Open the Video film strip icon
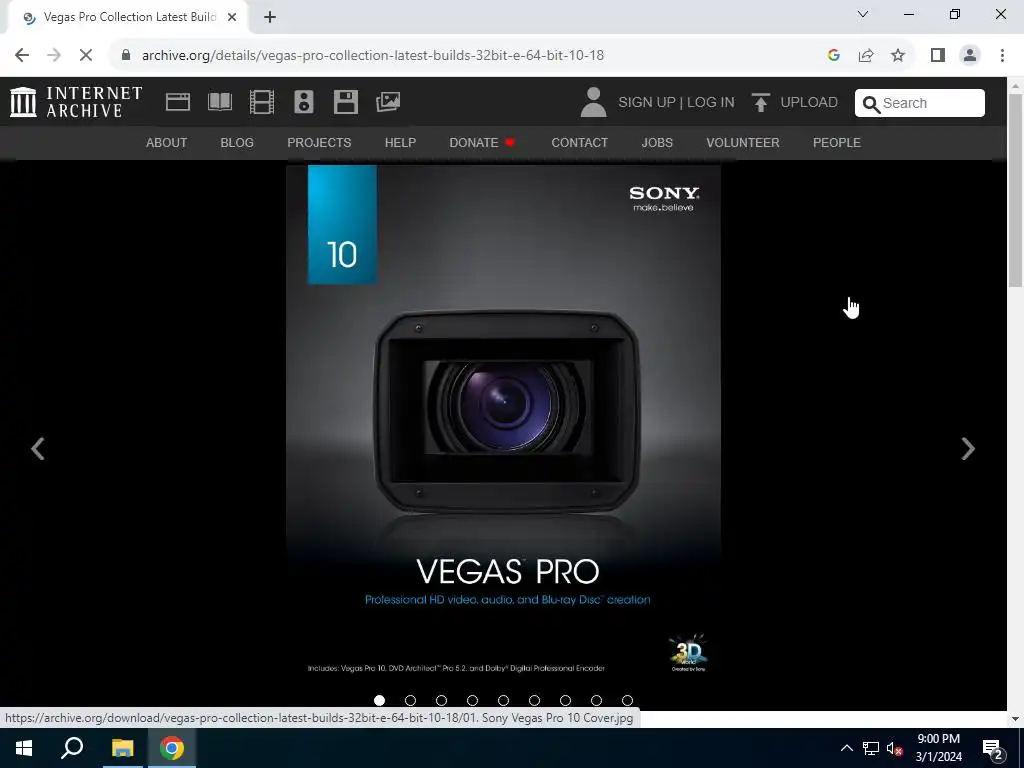 262,102
